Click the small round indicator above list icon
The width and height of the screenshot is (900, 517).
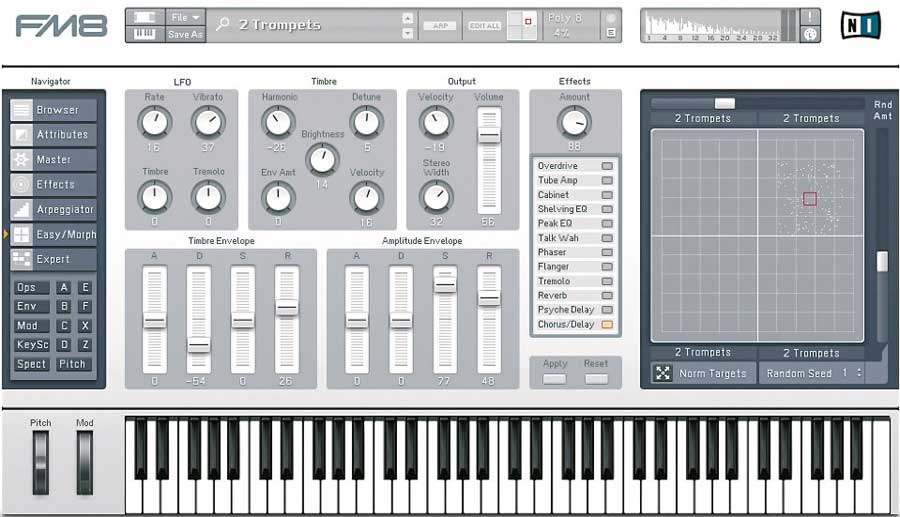611,18
